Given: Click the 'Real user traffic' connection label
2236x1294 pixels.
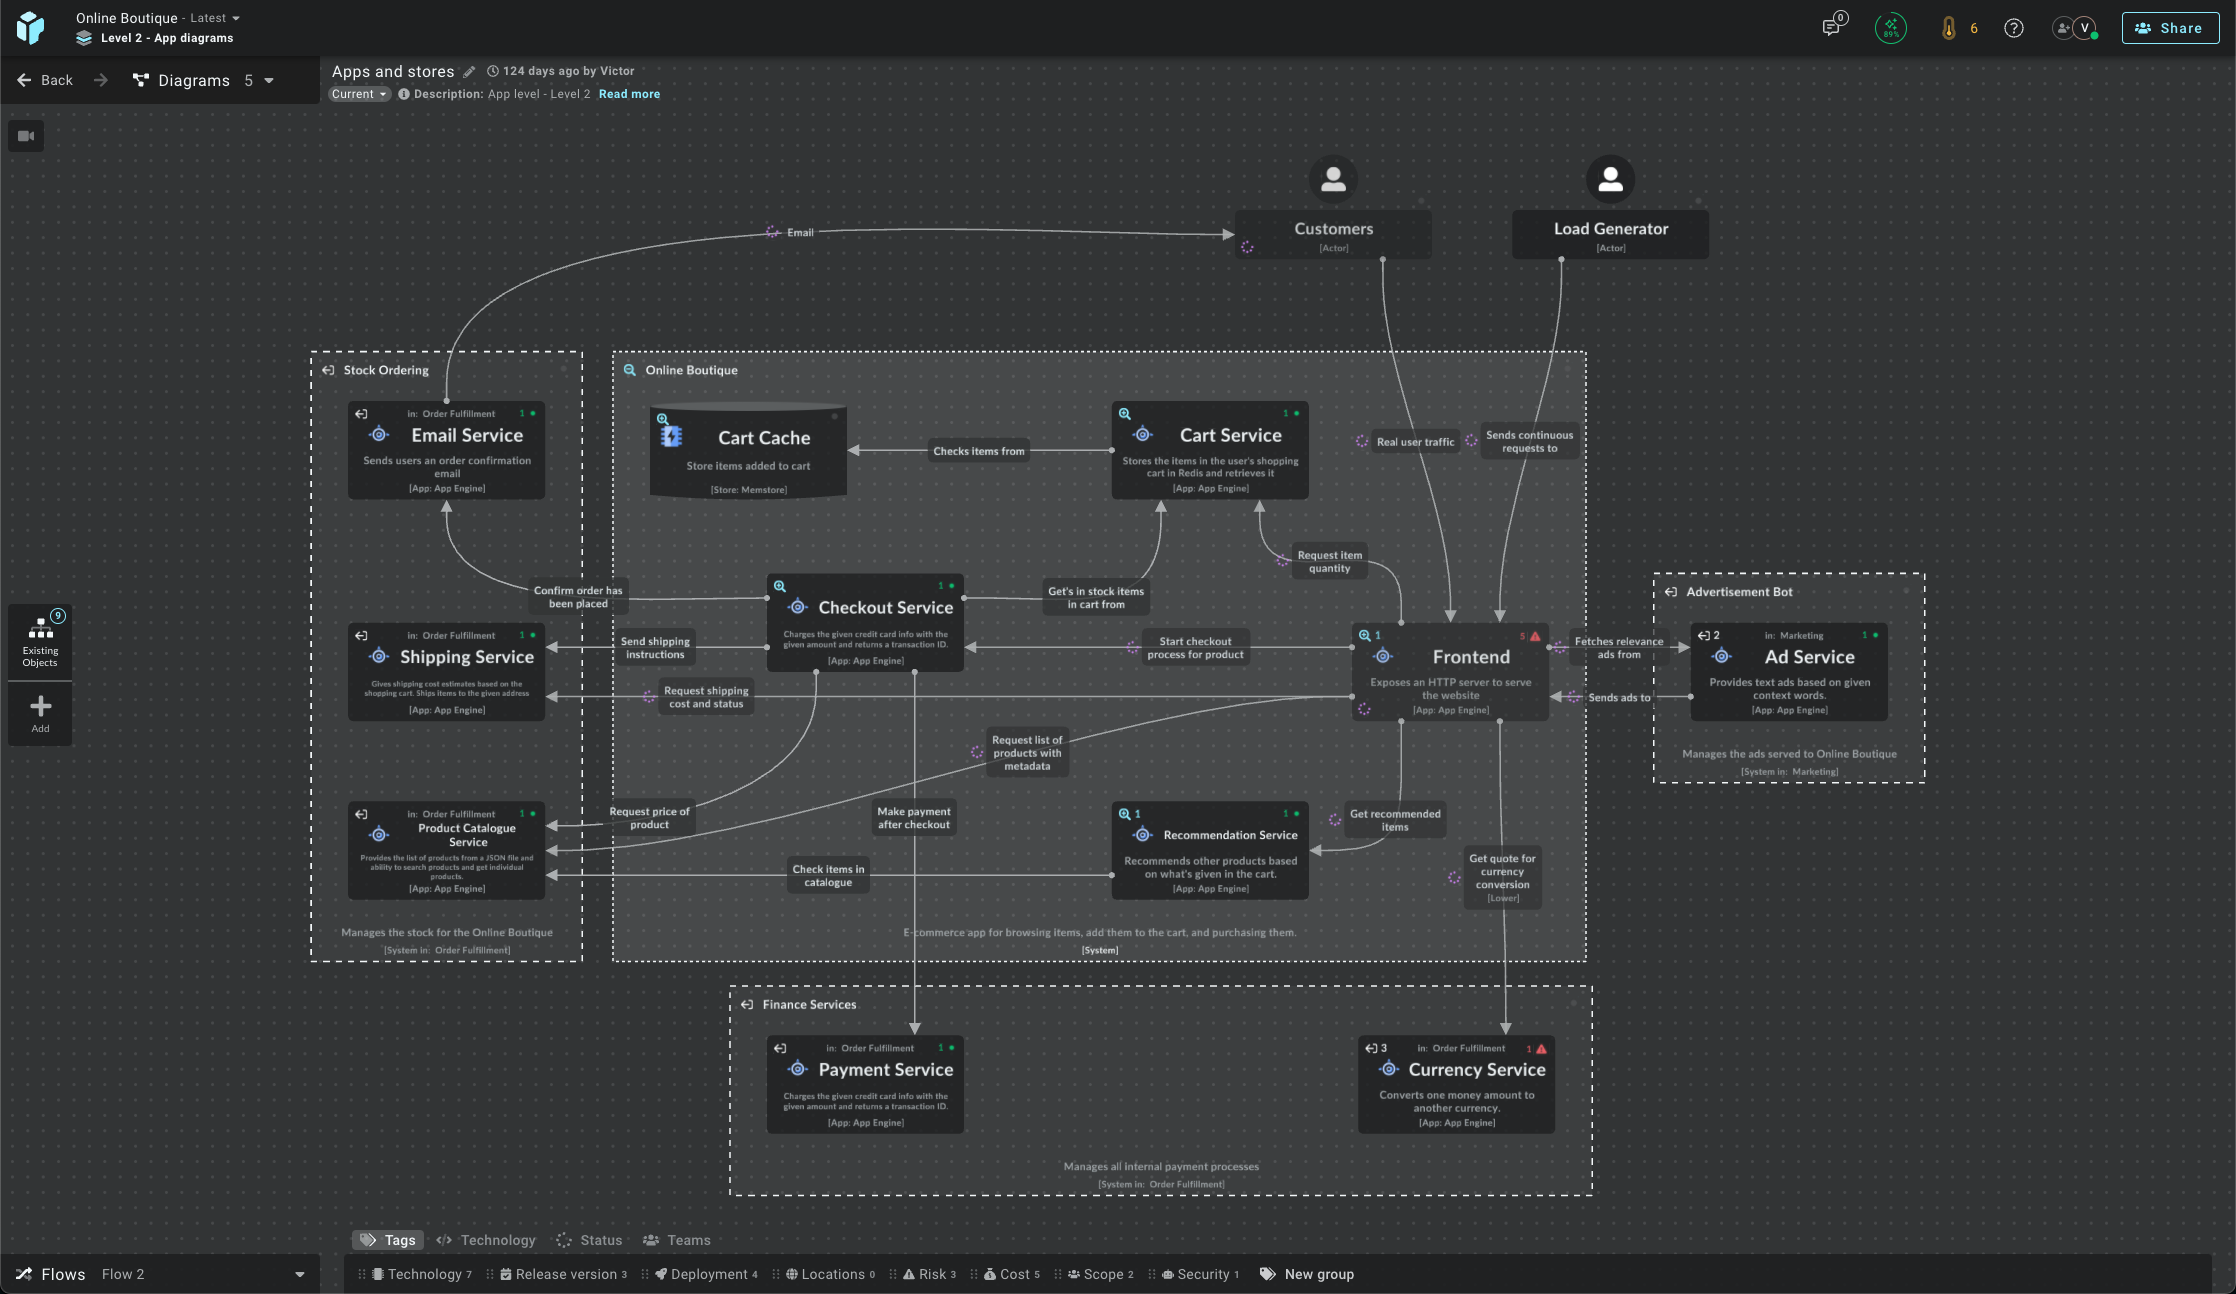Looking at the screenshot, I should click(1415, 442).
